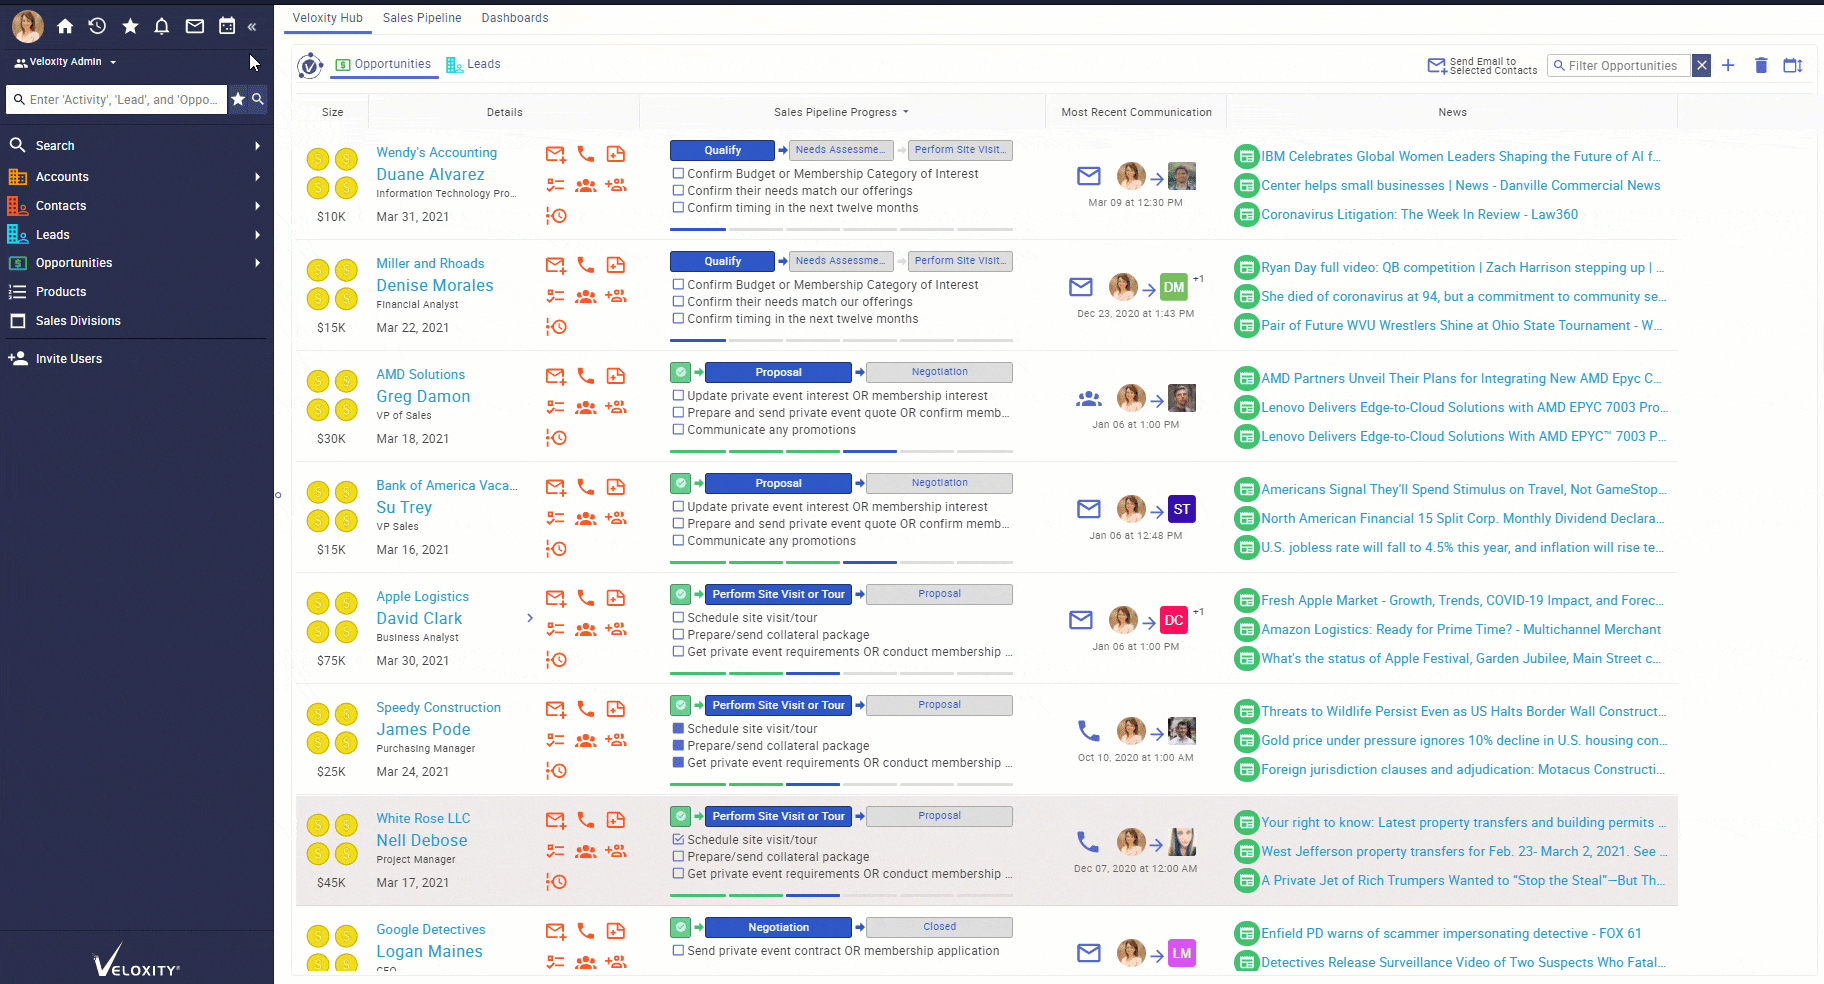The image size is (1824, 984).
Task: Check Communicate any promotions for Bank of America
Action: [678, 541]
